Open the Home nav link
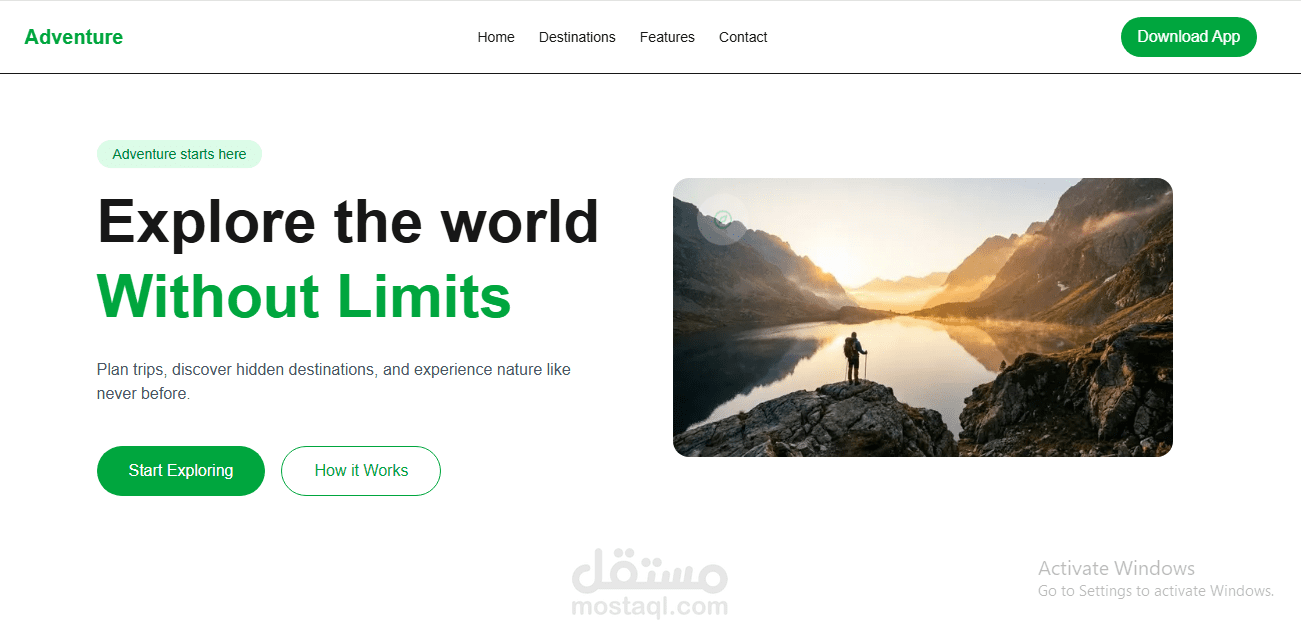 496,37
